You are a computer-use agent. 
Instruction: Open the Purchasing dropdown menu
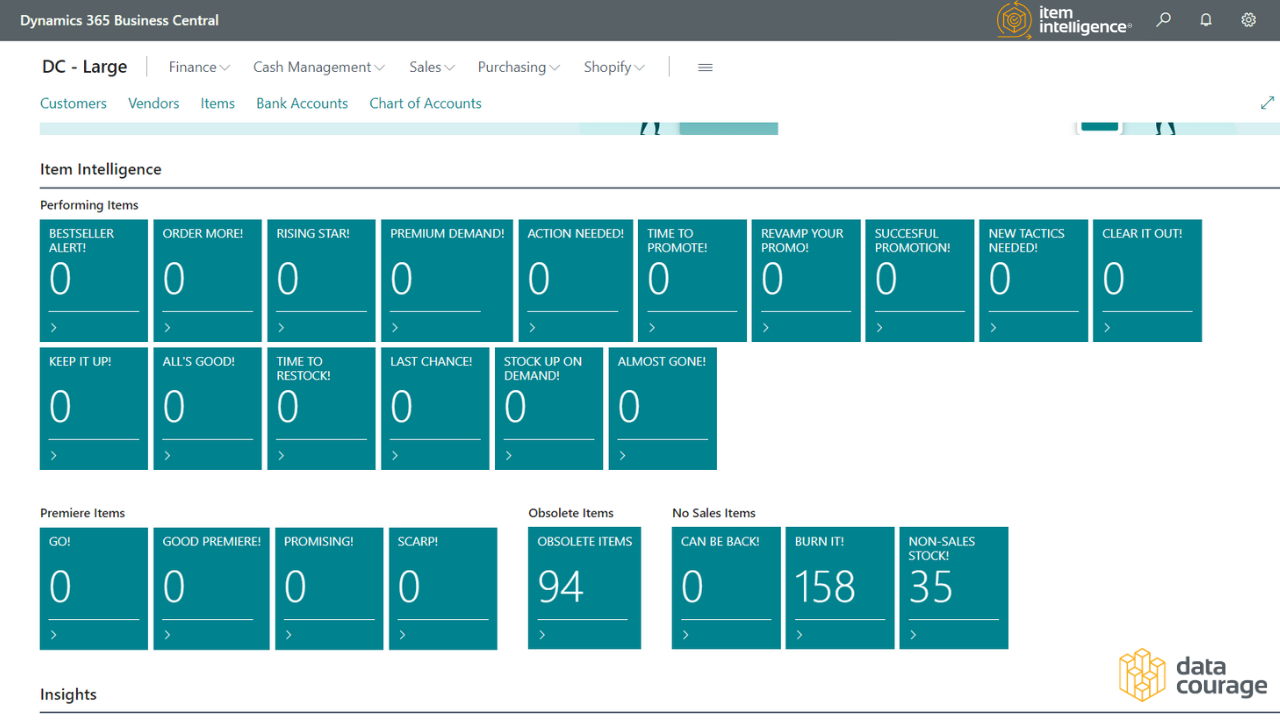(x=518, y=67)
